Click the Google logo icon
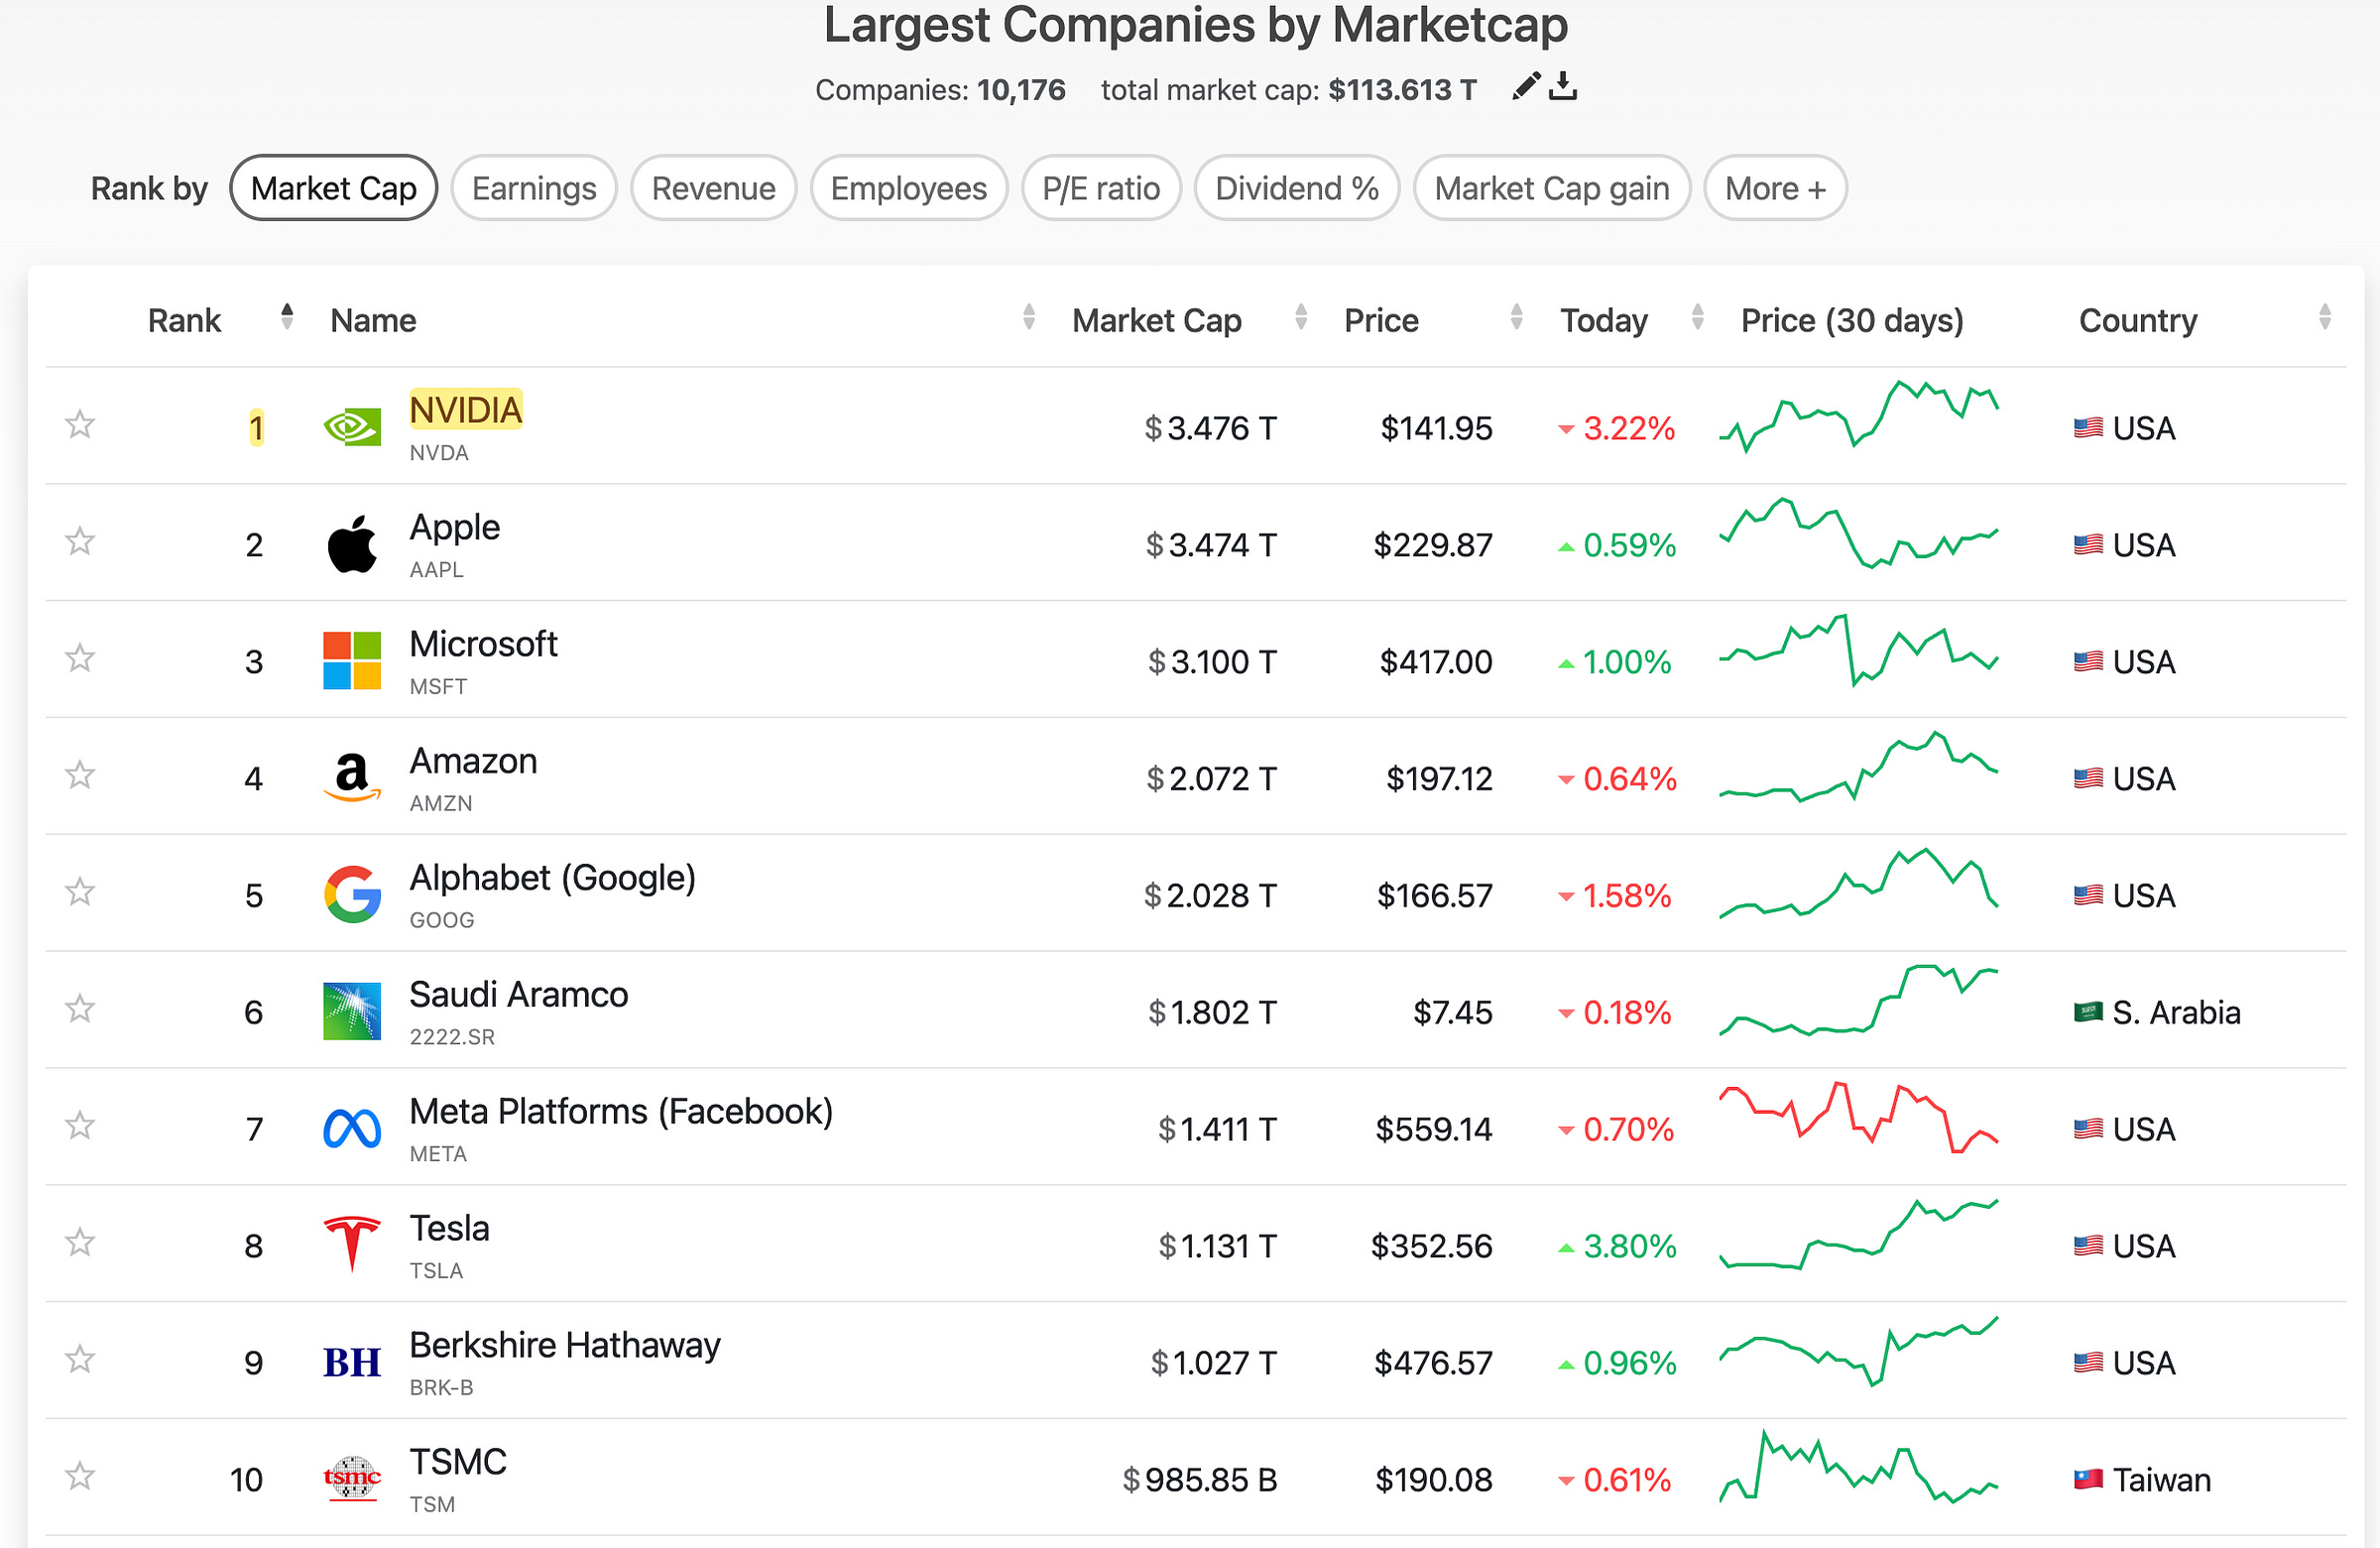The height and width of the screenshot is (1548, 2380). (x=352, y=894)
